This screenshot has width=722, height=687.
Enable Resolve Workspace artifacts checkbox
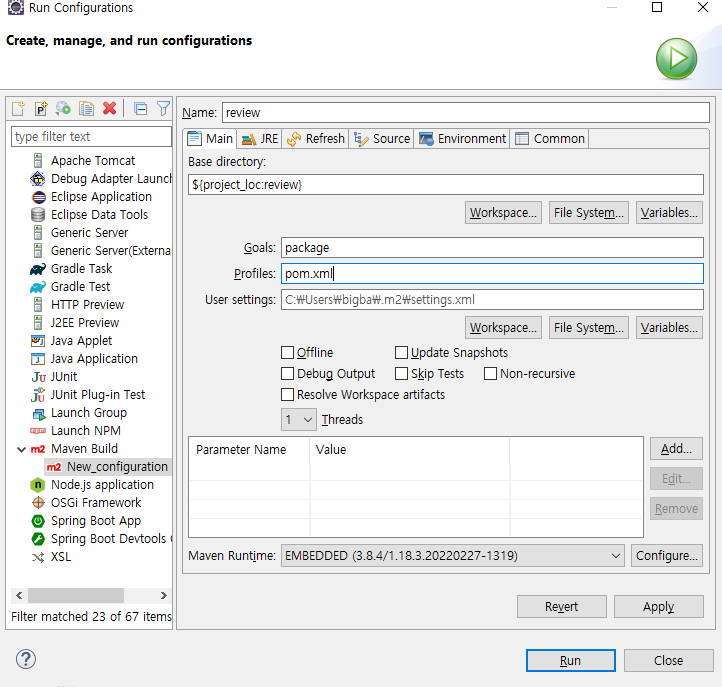287,395
